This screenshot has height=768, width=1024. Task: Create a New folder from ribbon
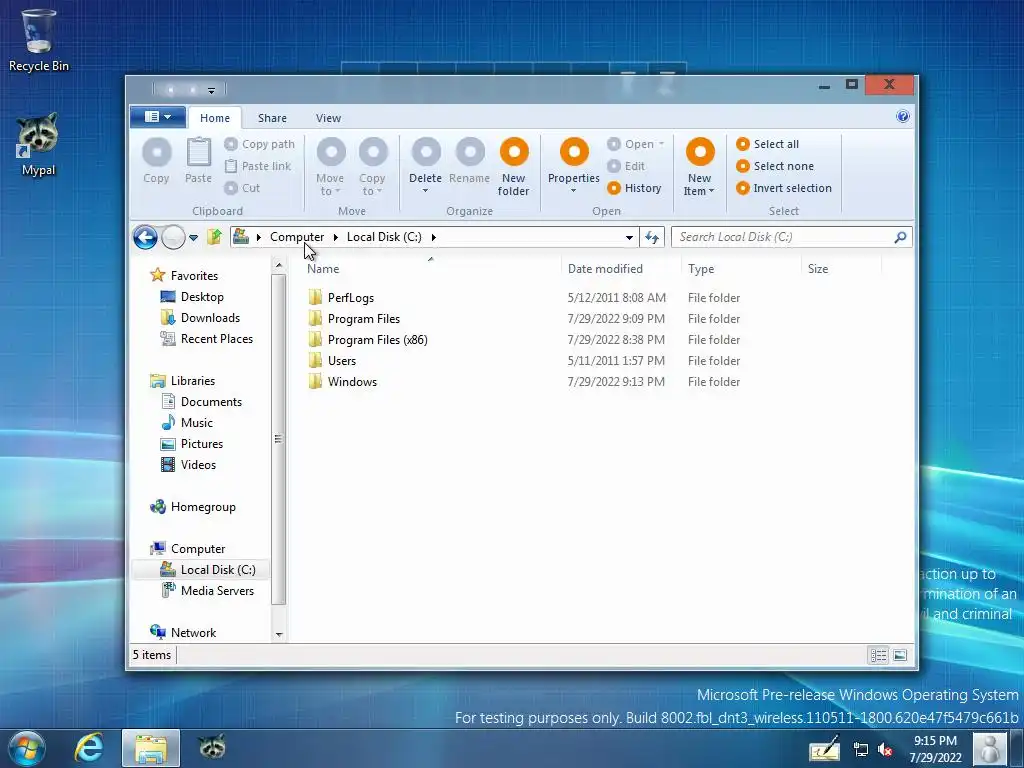coord(514,167)
